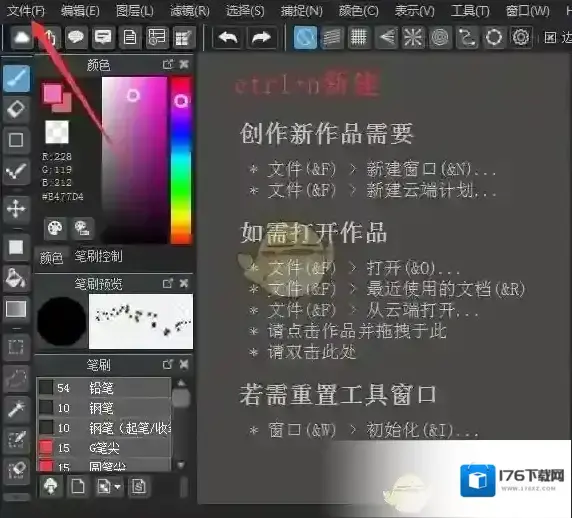Screen dimensions: 572x518
Task: Switch to the 颜色 tab
Action: pyautogui.click(x=51, y=258)
